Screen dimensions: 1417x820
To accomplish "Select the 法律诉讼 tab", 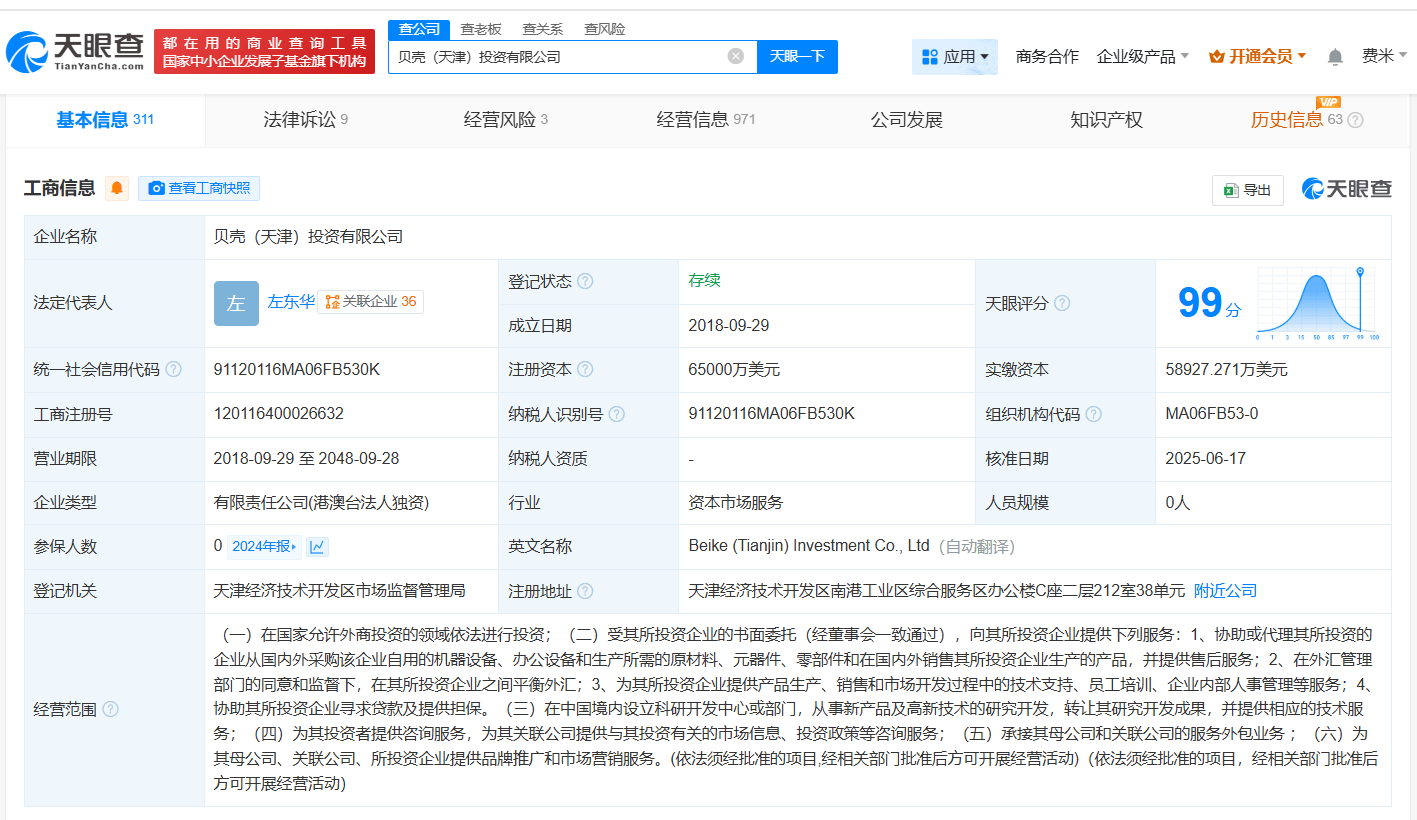I will [x=305, y=120].
